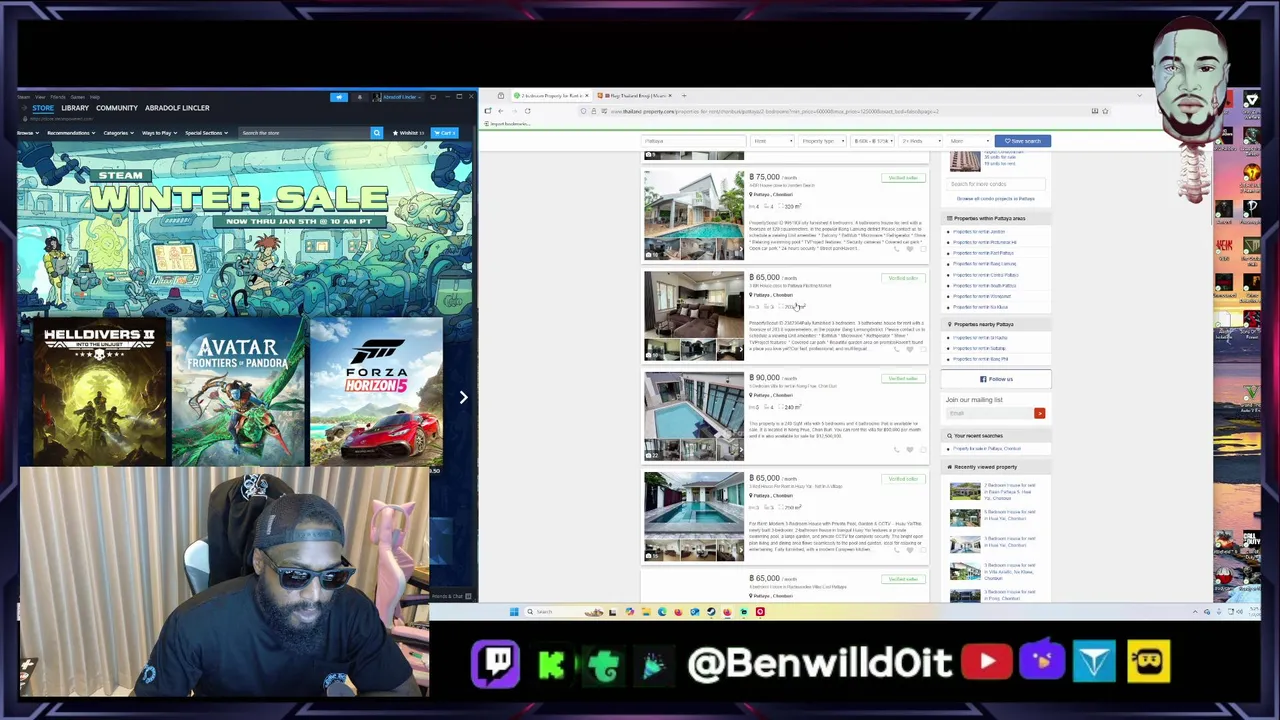Viewport: 1280px width, 720px height.
Task: Open the first ฿65,000 listing living room photo
Action: click(694, 315)
